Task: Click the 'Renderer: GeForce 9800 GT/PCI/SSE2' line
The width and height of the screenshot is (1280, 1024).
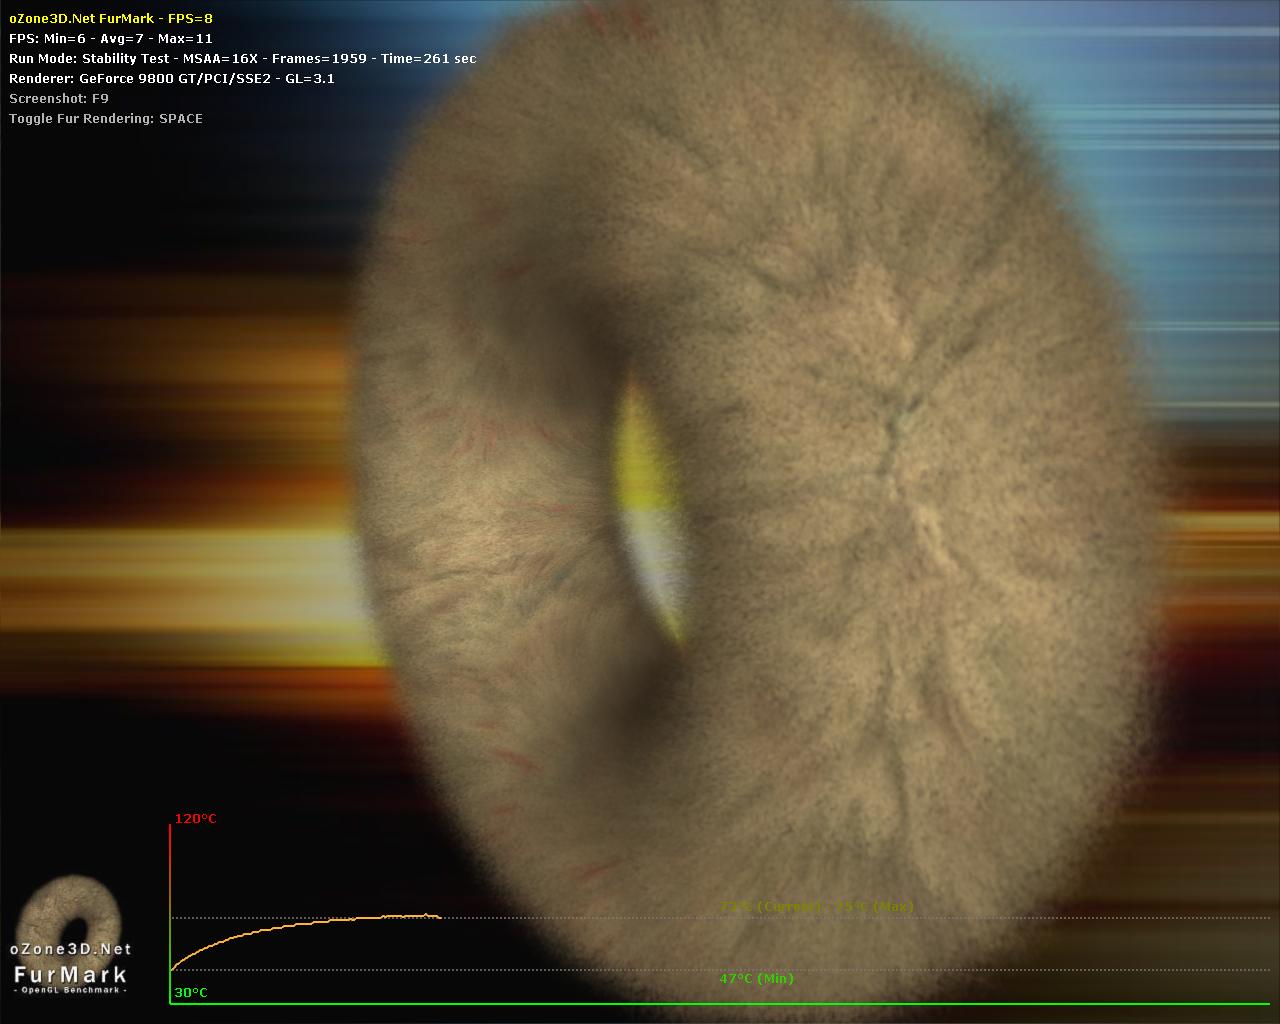Action: (171, 78)
